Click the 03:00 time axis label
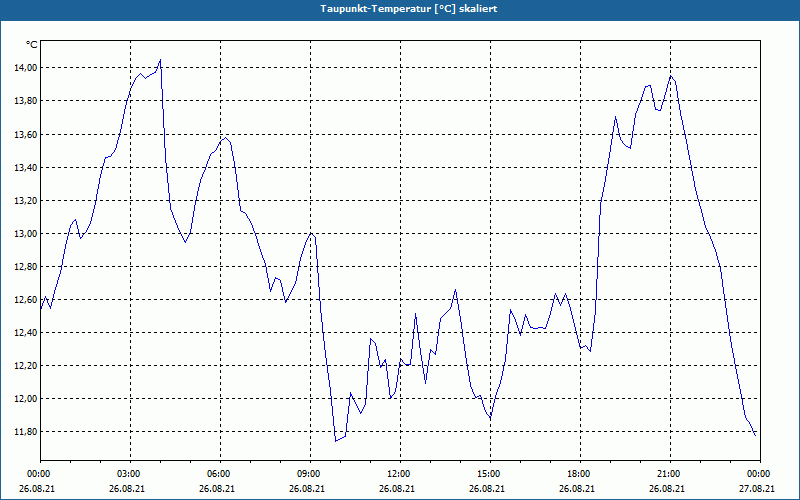Image resolution: width=800 pixels, height=500 pixels. pyautogui.click(x=131, y=474)
